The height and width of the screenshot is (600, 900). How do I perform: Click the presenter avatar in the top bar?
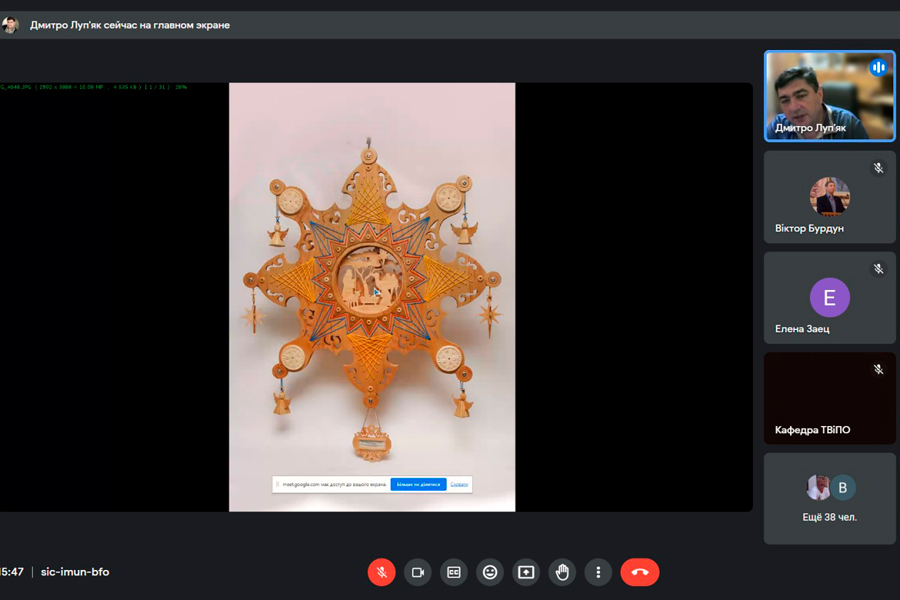(x=10, y=25)
